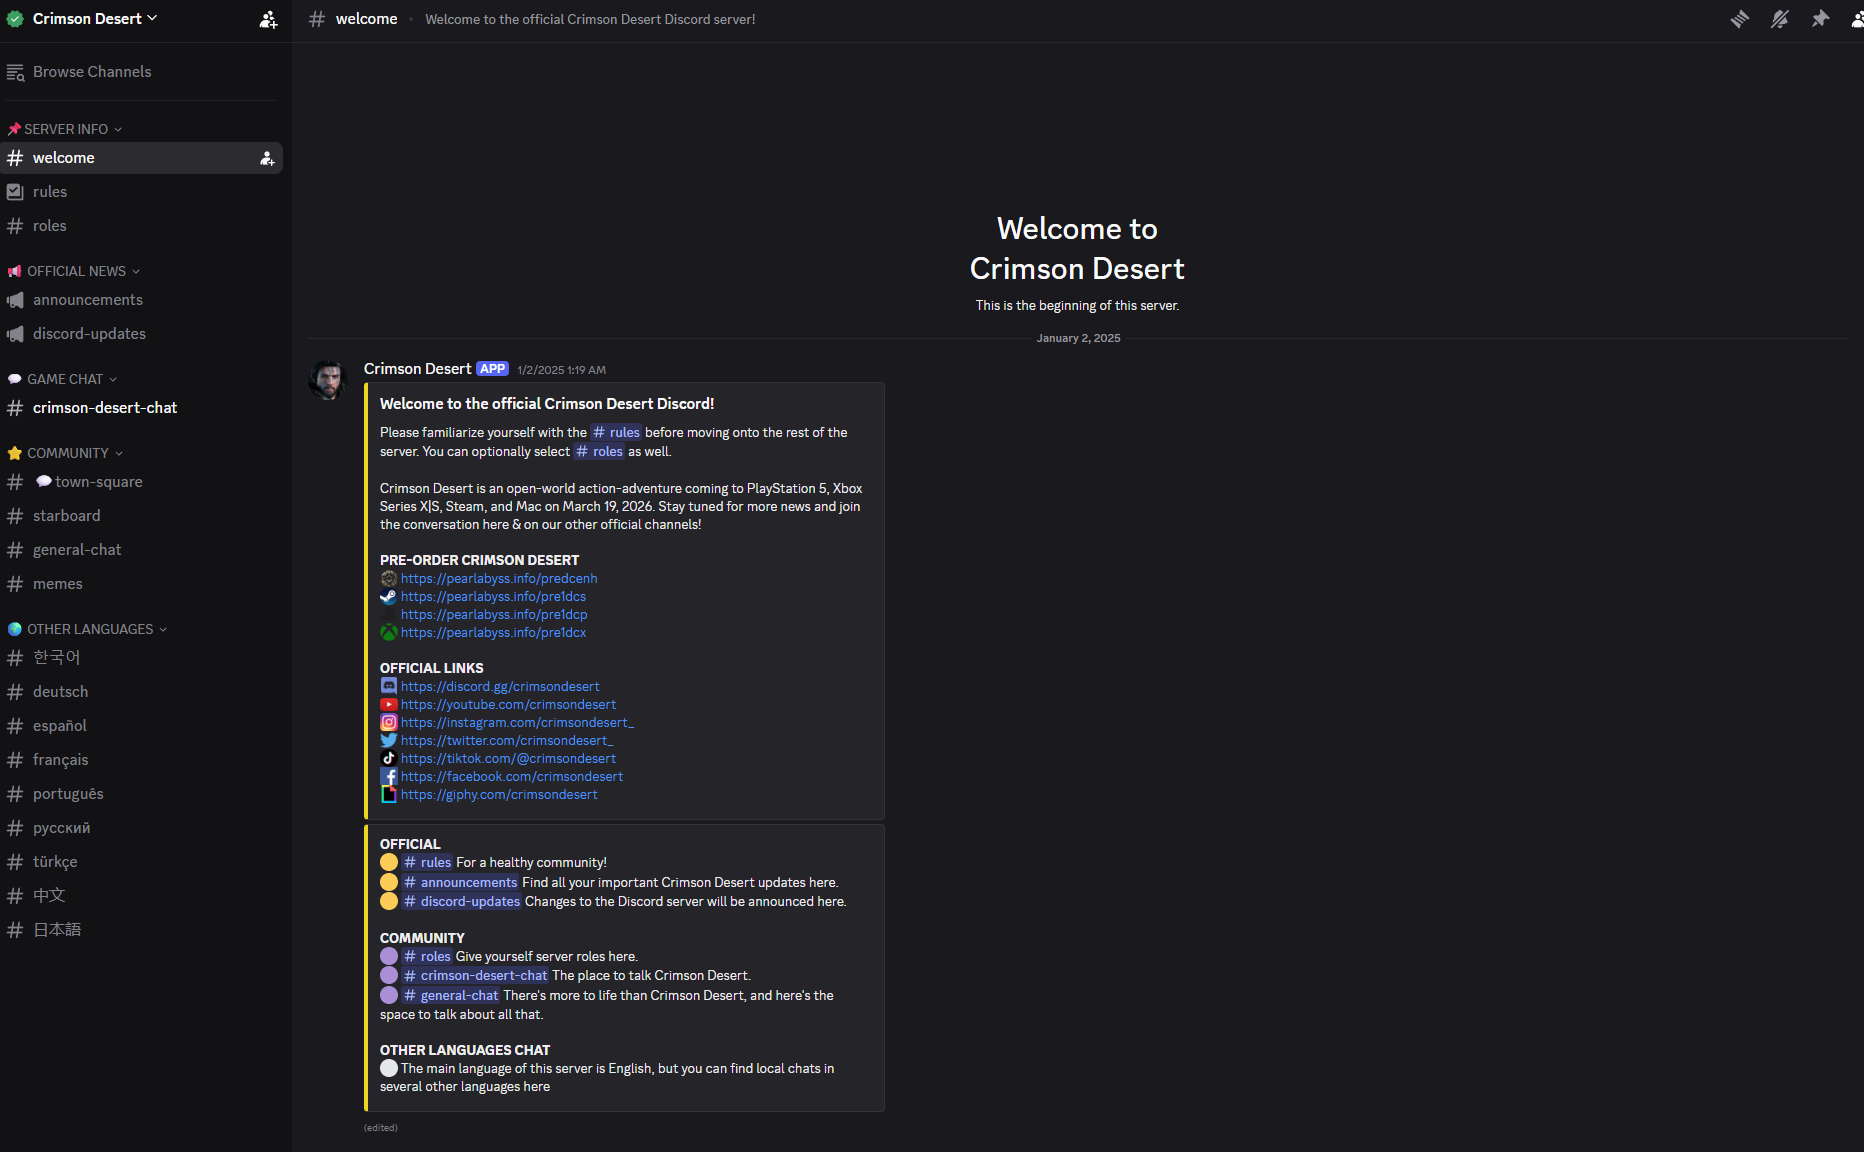Click the Crimson Desert message author name
This screenshot has height=1152, width=1864.
417,369
